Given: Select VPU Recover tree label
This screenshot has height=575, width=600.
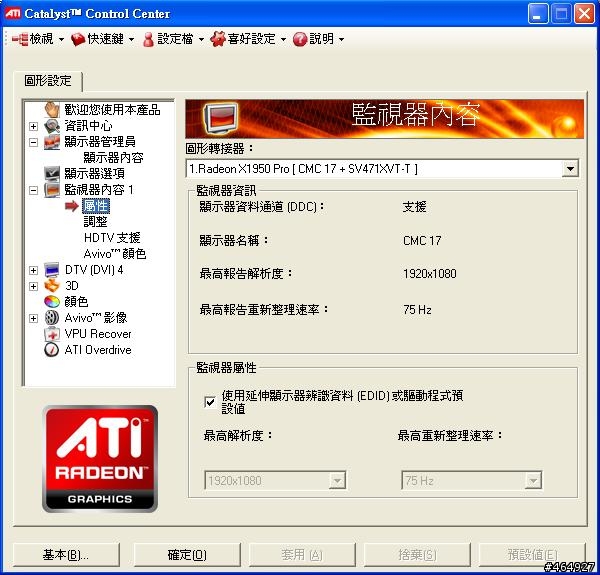Looking at the screenshot, I should (98, 334).
